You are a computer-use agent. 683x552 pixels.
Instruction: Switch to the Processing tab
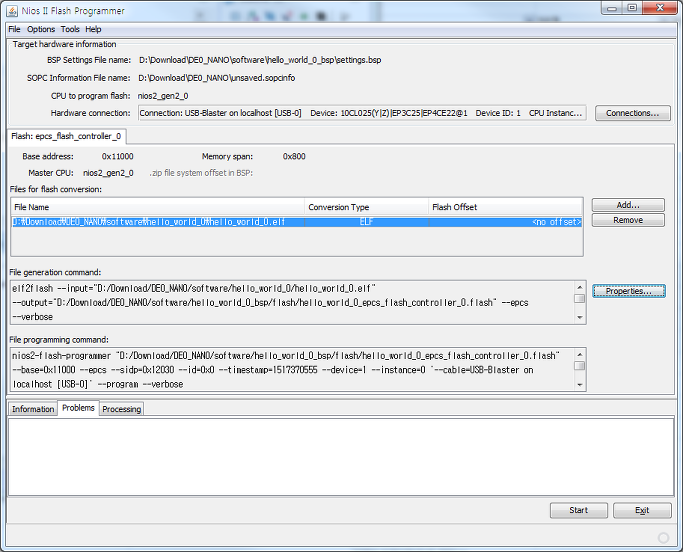(x=122, y=409)
